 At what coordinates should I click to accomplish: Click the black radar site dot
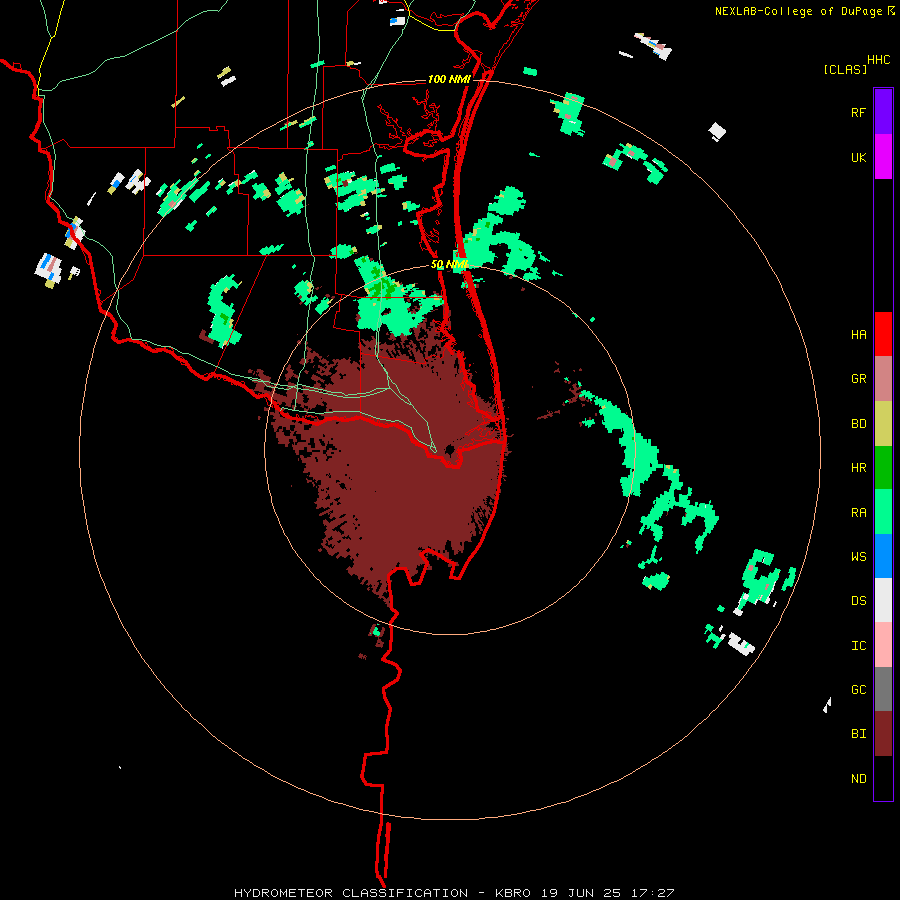pyautogui.click(x=449, y=449)
